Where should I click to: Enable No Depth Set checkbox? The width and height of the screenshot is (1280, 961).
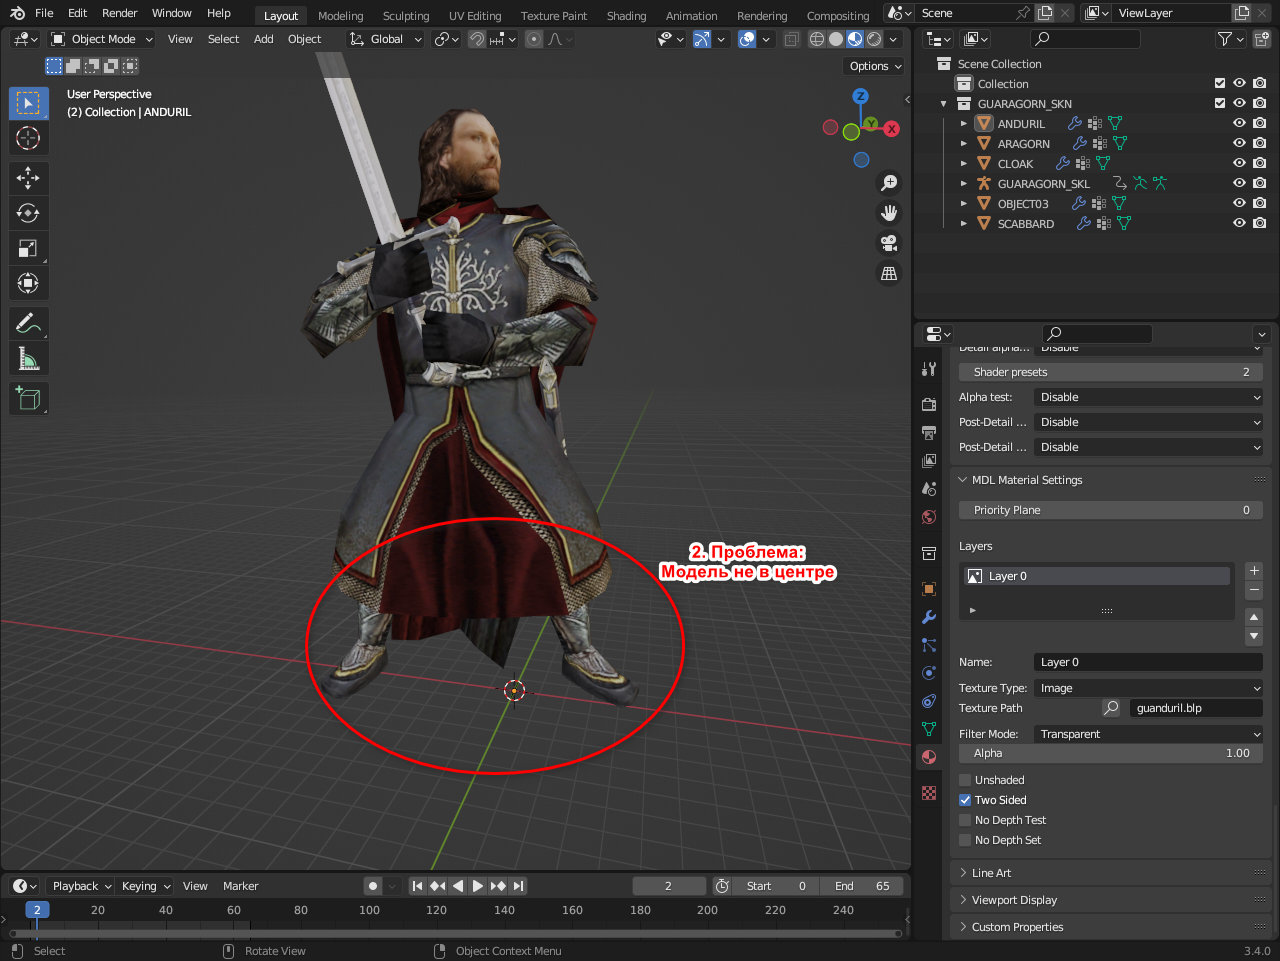tap(965, 840)
